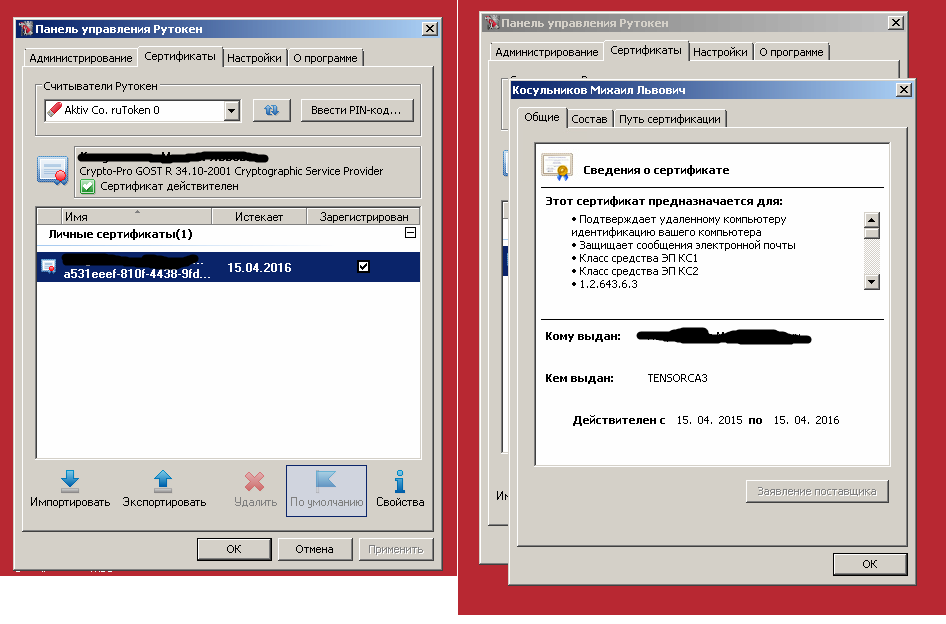This screenshot has height=624, width=946.
Task: Click the certificate details icon in the dialog
Action: [x=557, y=168]
